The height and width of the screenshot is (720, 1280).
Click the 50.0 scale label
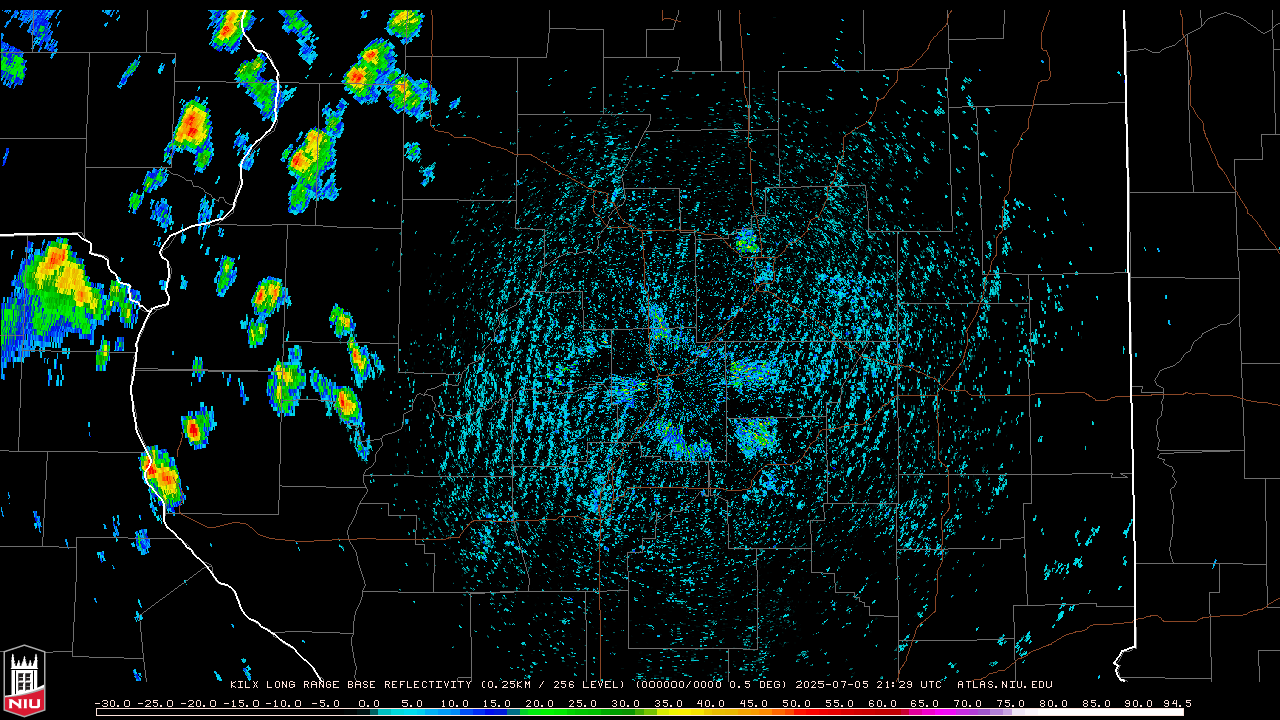pos(796,703)
